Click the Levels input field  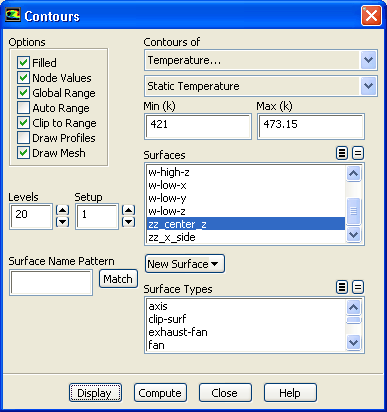click(31, 216)
